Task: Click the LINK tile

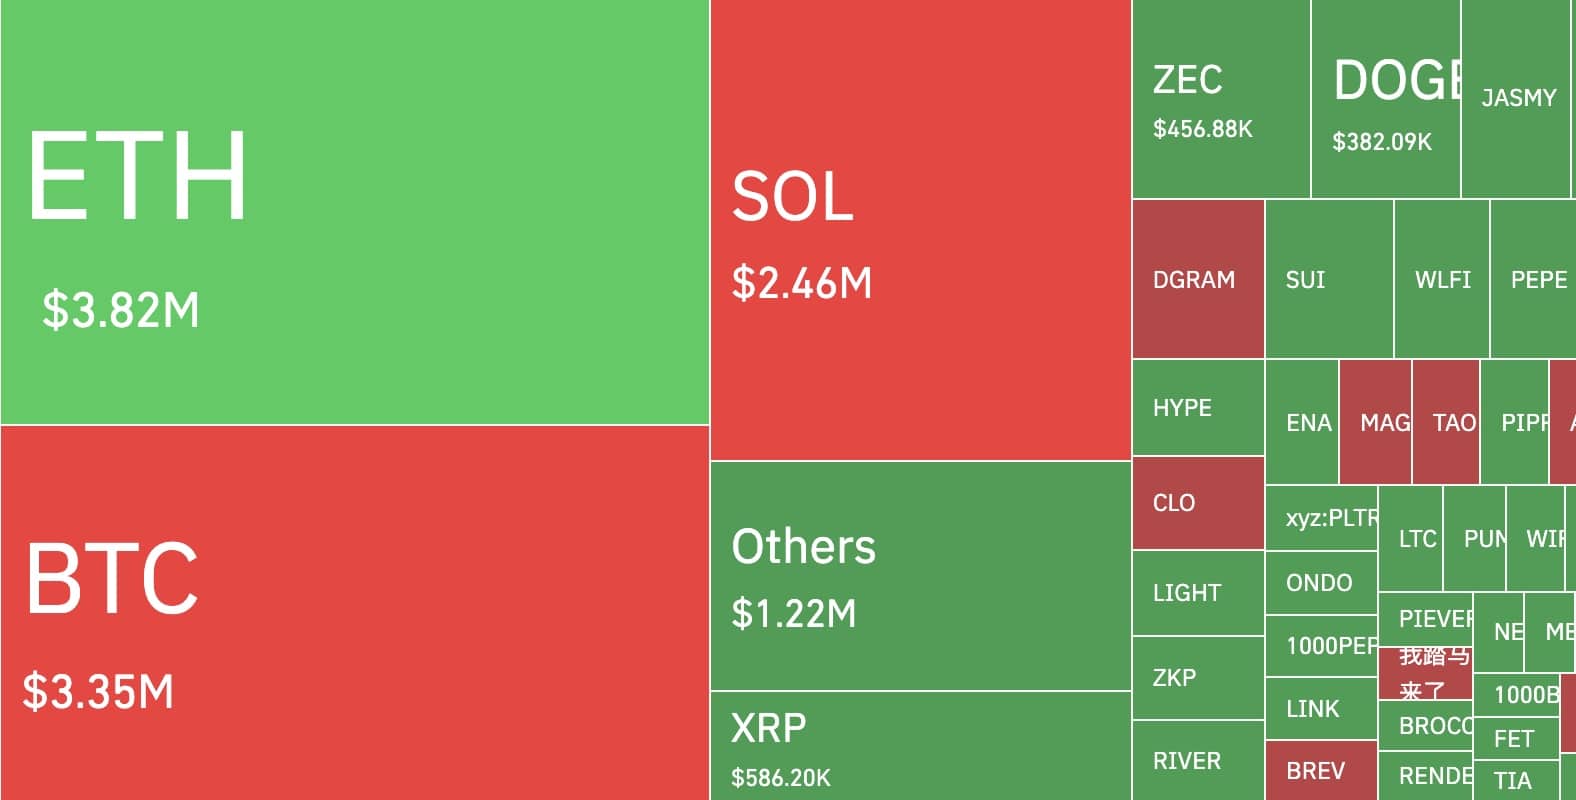Action: pos(1321,709)
